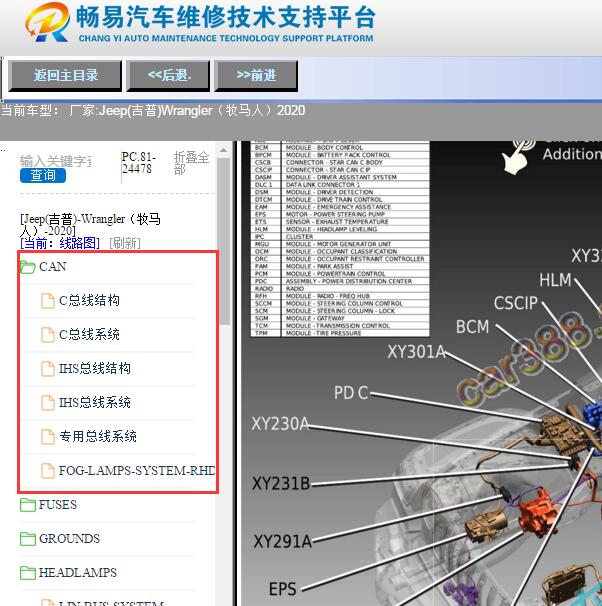
Task: Click the orange component in vehicle diagram
Action: click(x=538, y=512)
